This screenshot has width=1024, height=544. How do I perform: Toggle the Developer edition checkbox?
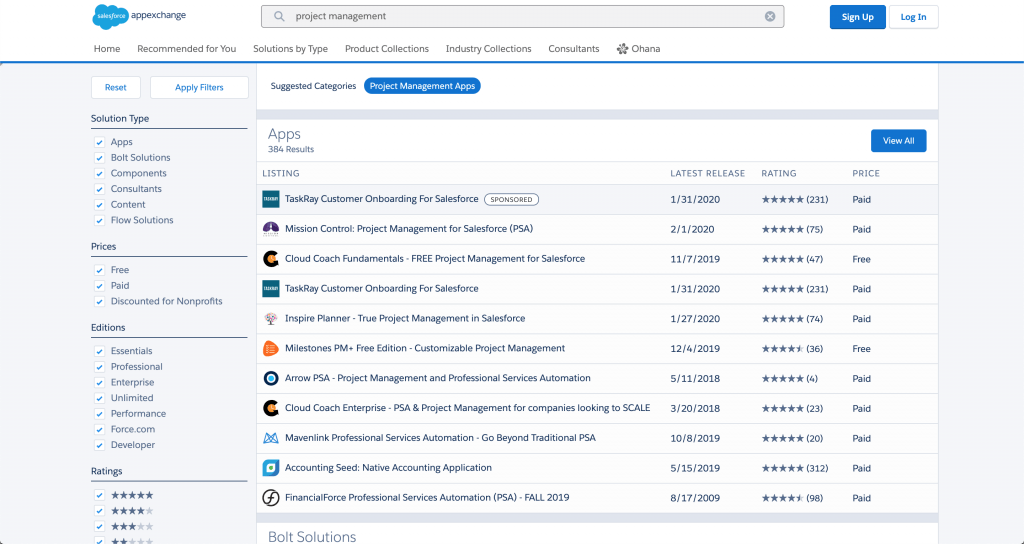point(99,445)
